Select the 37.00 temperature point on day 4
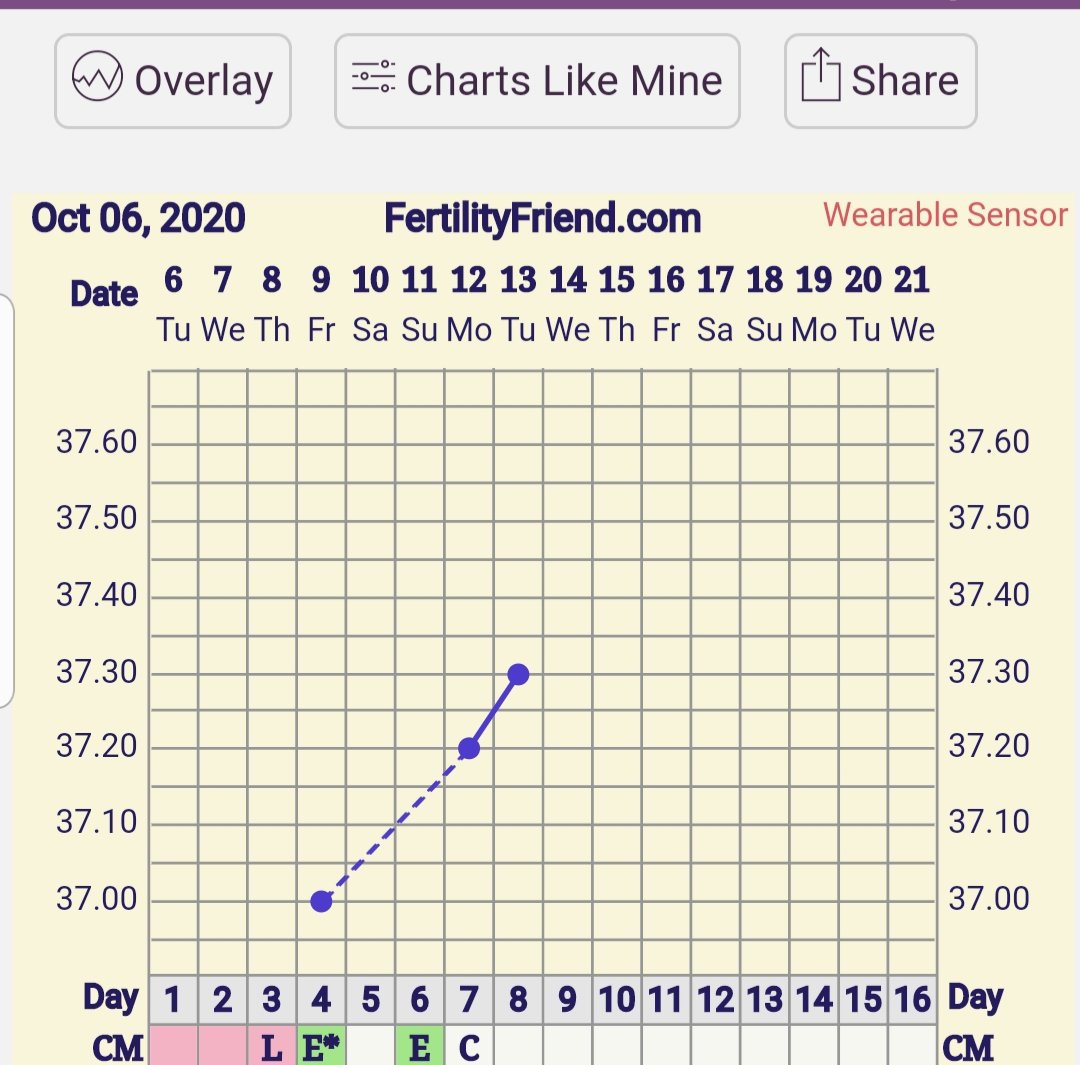Image resolution: width=1080 pixels, height=1065 pixels. point(321,901)
